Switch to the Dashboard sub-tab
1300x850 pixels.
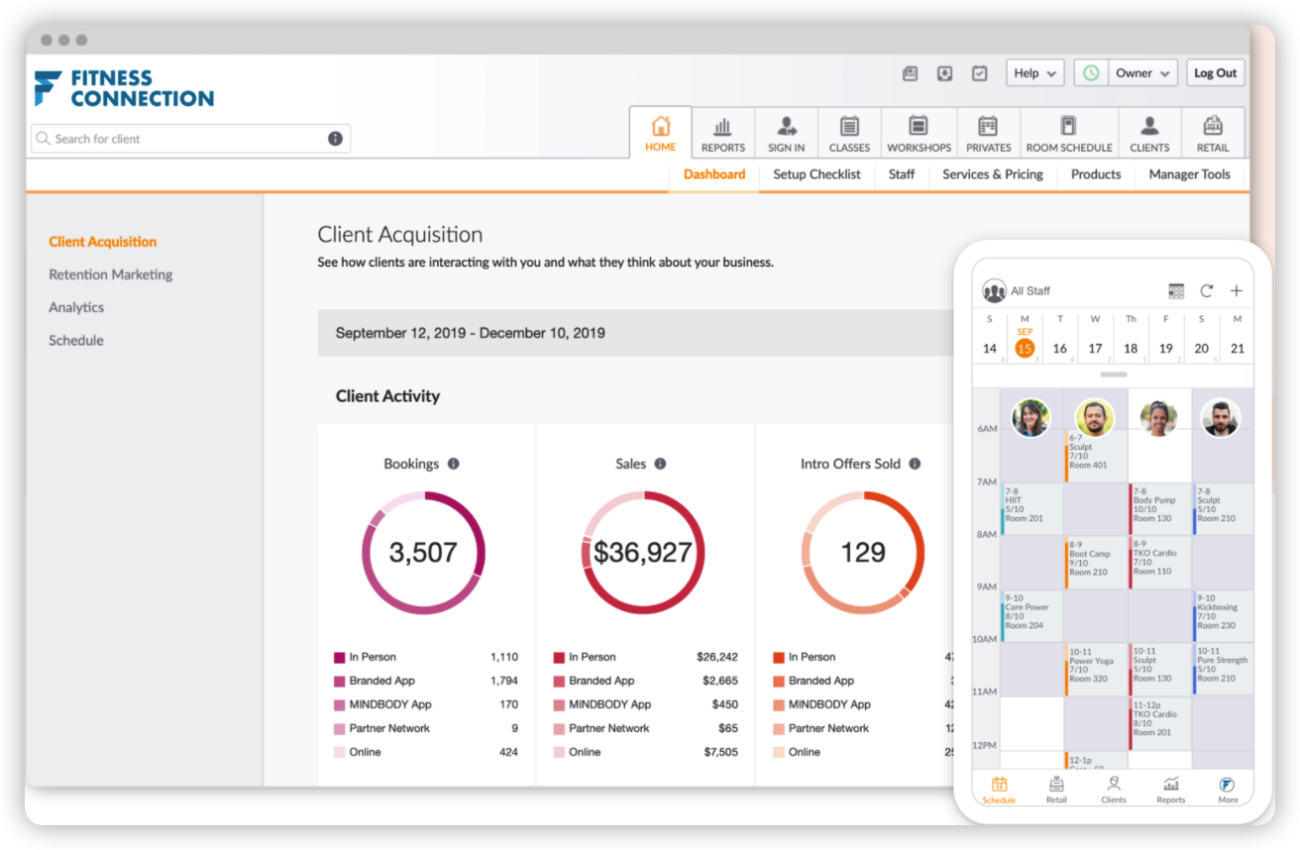click(x=714, y=174)
